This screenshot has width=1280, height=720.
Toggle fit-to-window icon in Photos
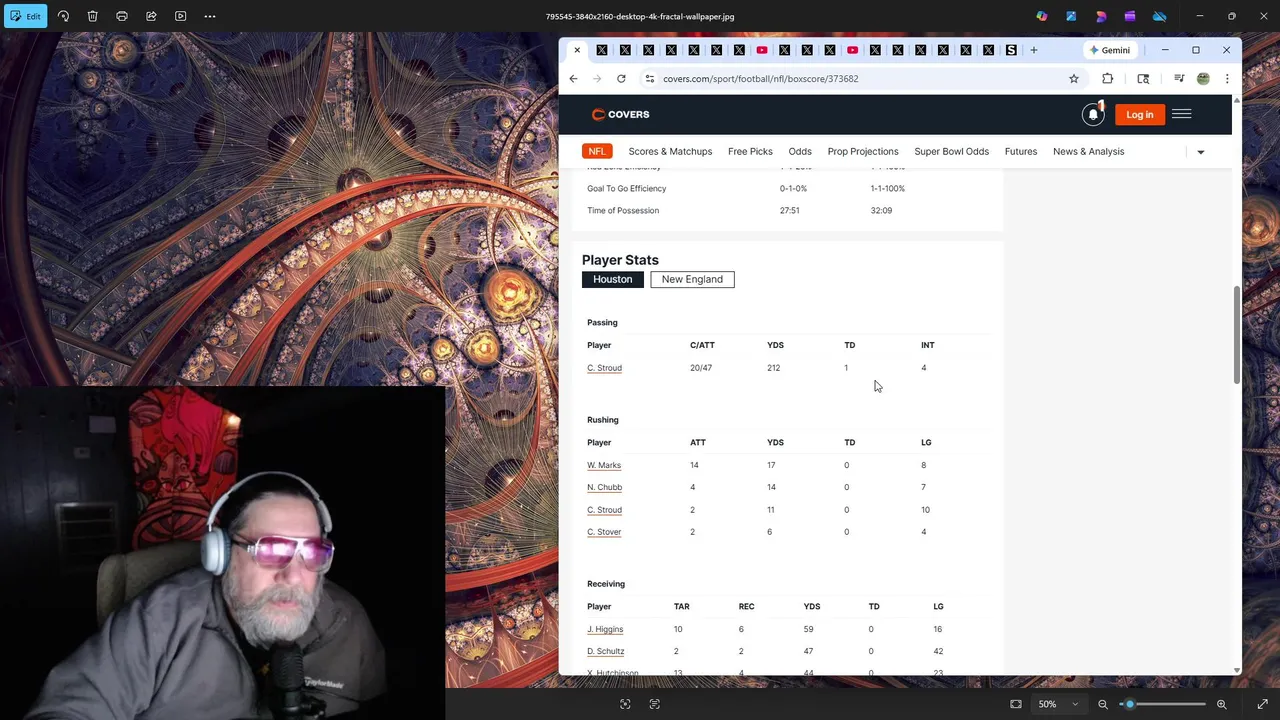click(x=1016, y=704)
